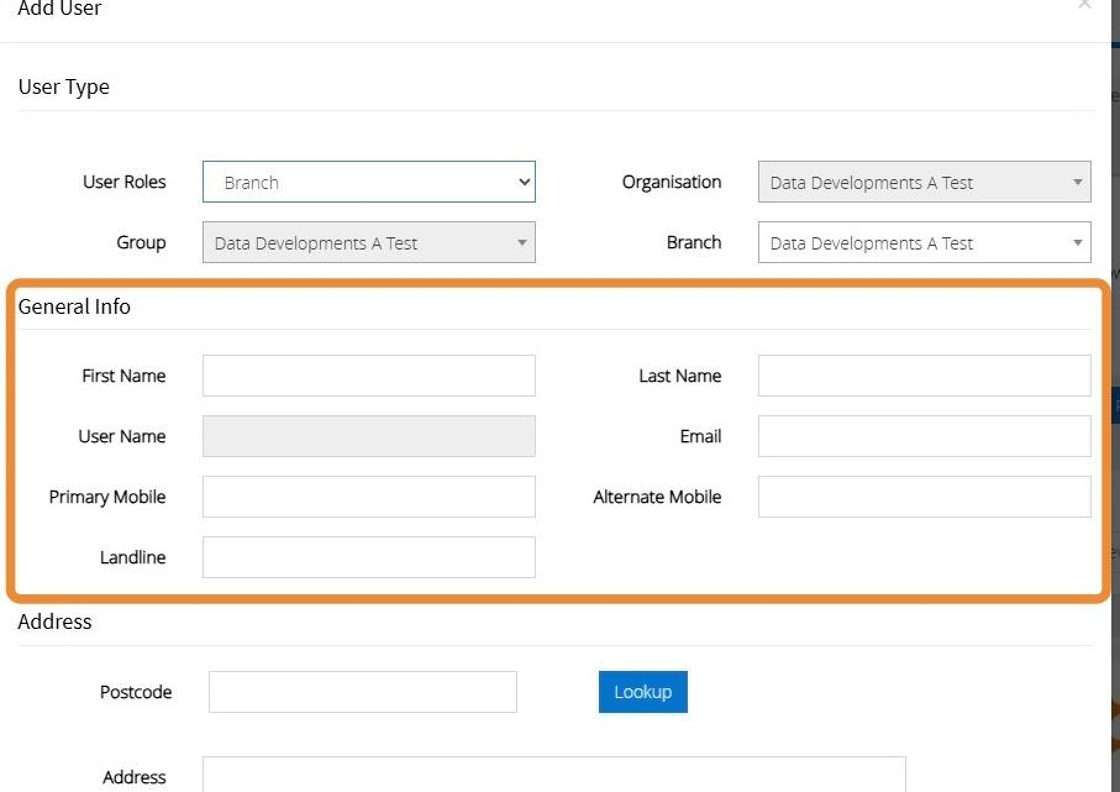The image size is (1120, 792).
Task: Click the General Info section heading
Action: click(74, 307)
